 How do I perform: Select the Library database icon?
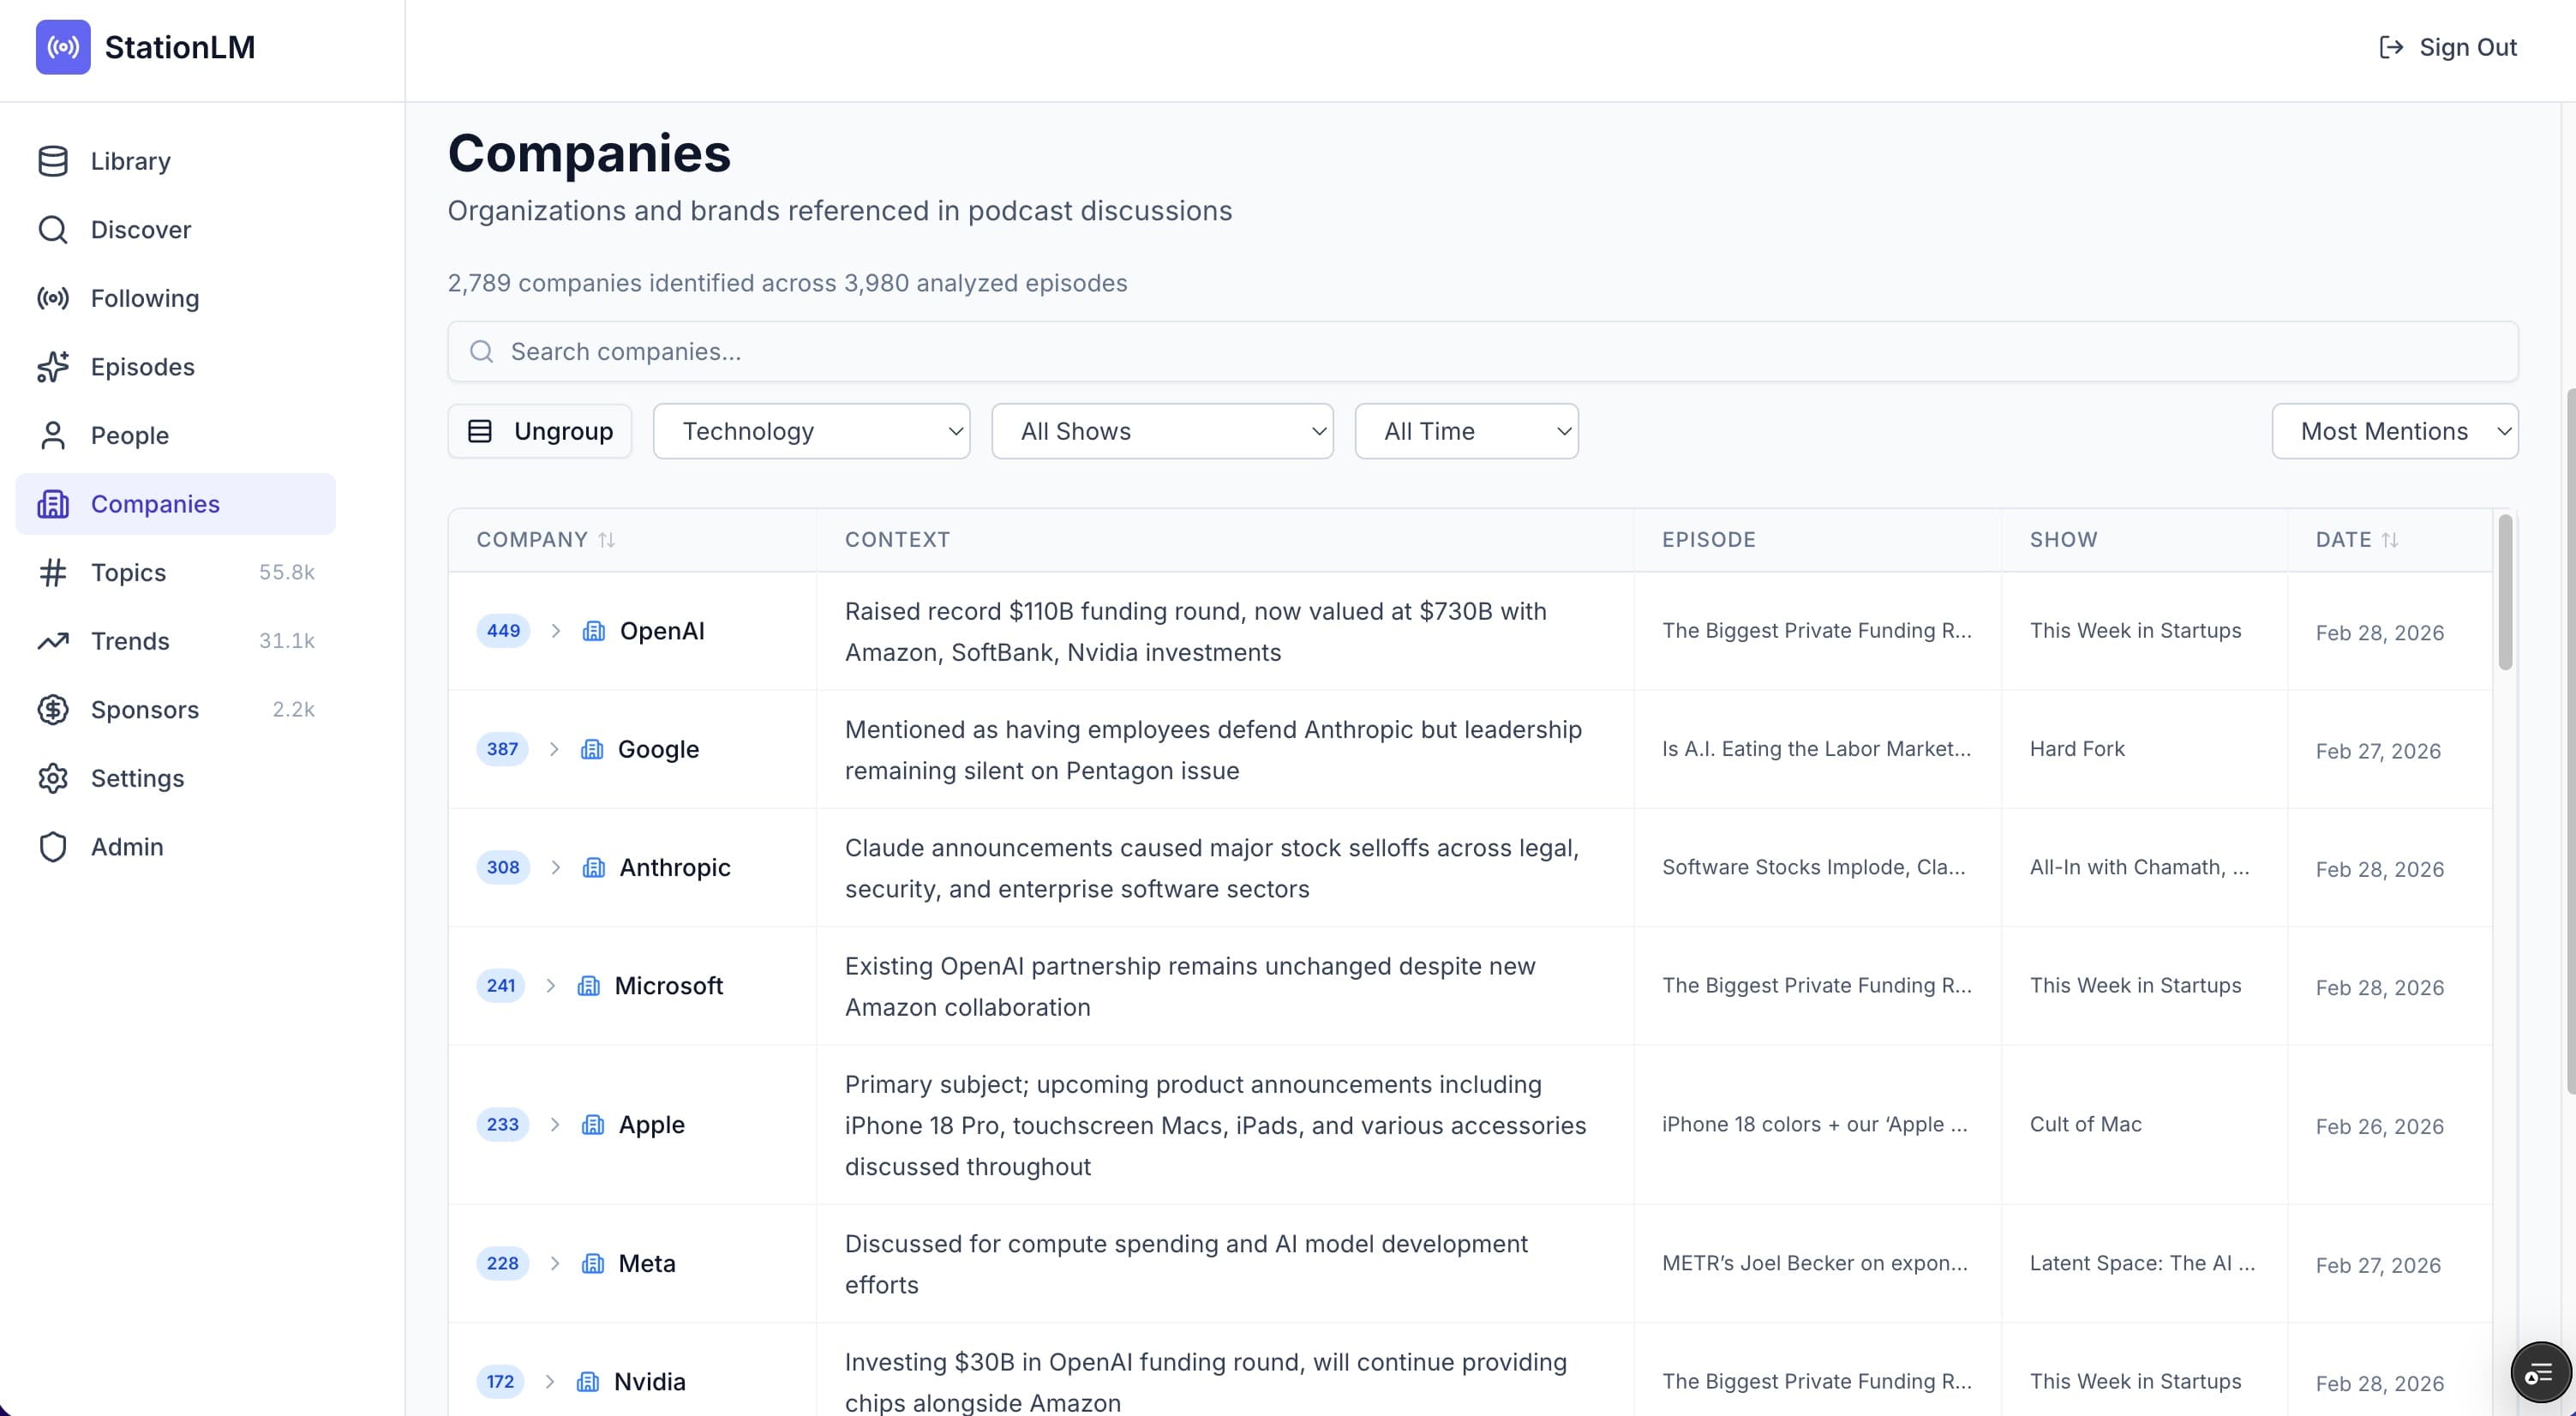53,160
